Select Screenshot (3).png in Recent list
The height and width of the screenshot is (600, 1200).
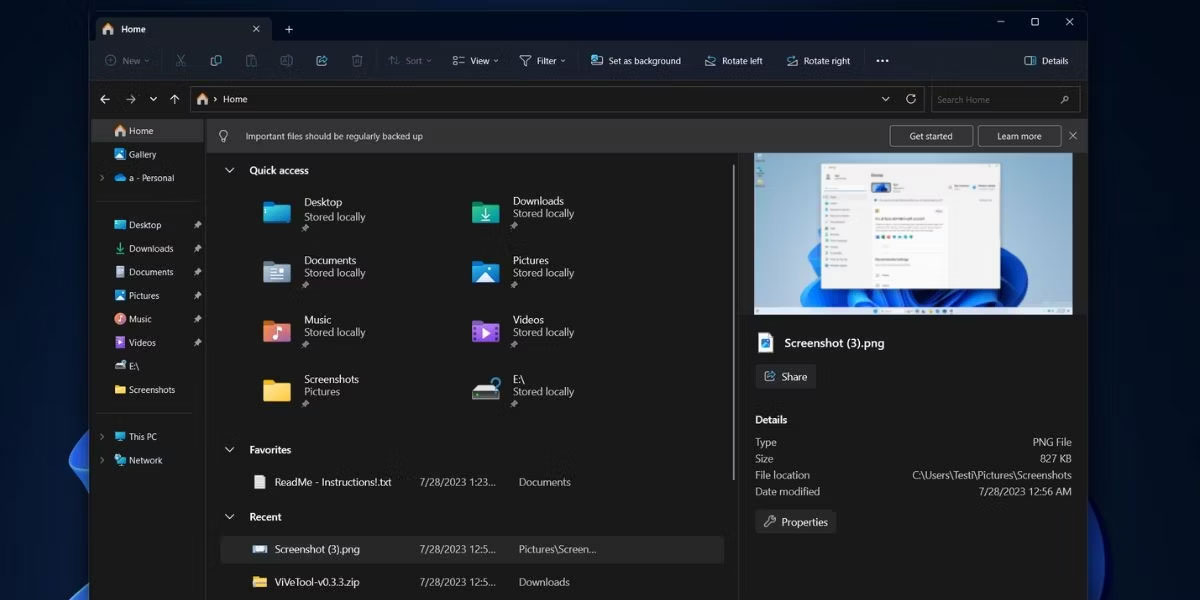472,549
